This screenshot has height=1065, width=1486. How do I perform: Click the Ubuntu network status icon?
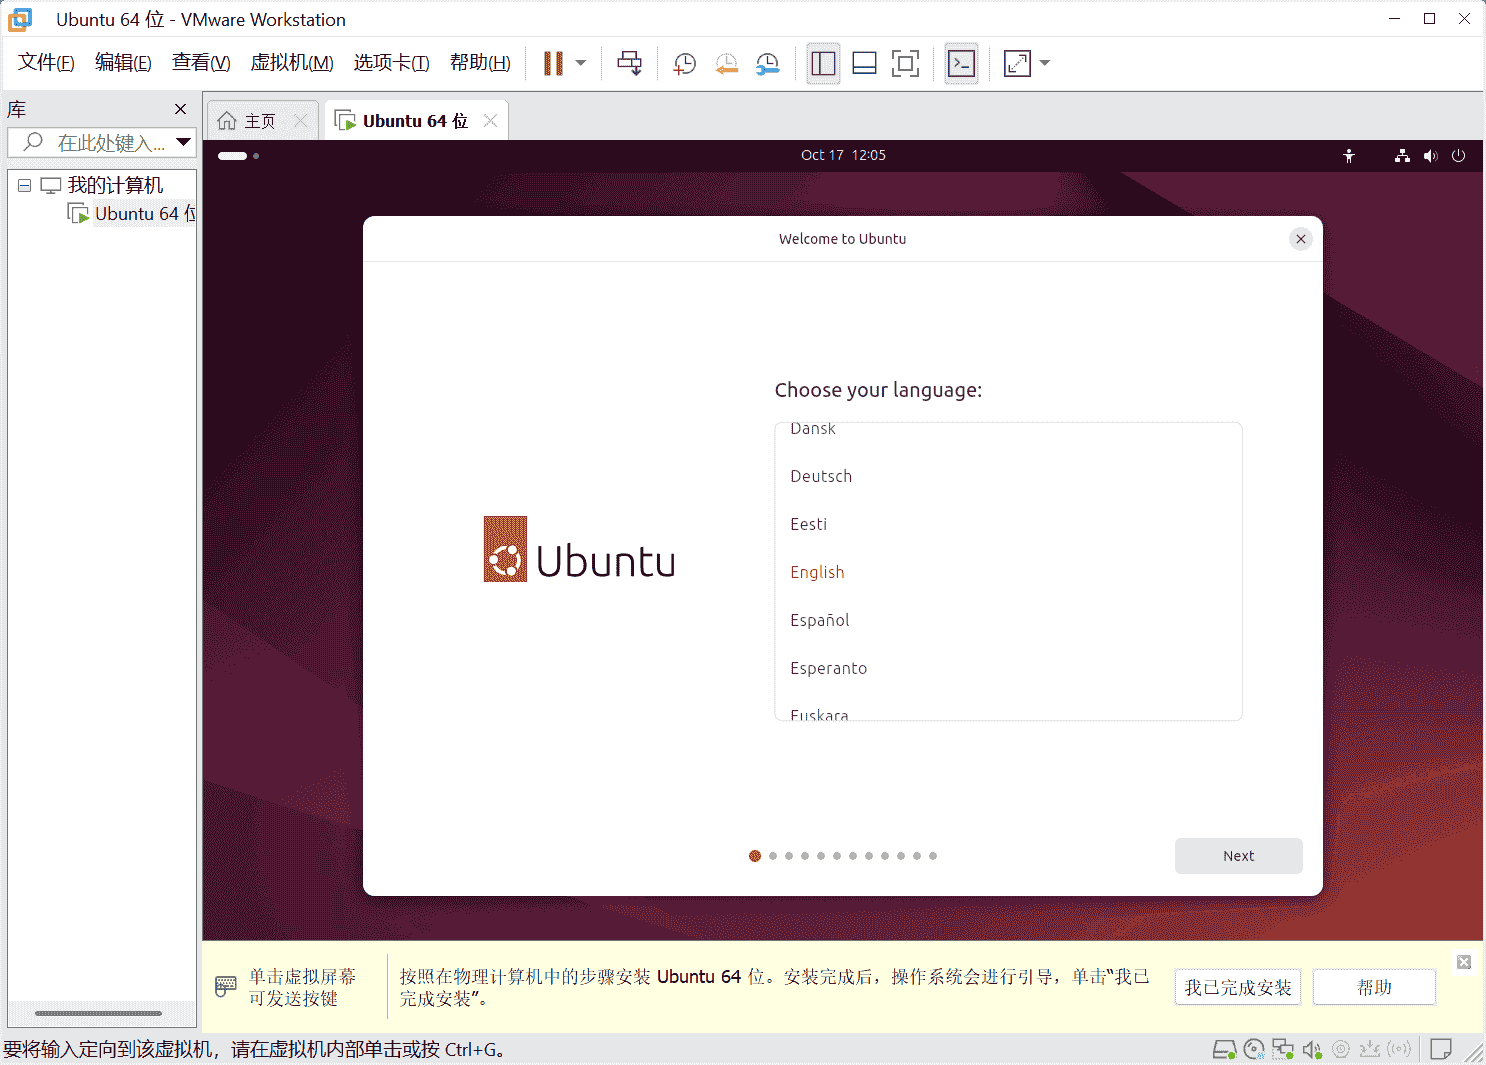(1402, 156)
